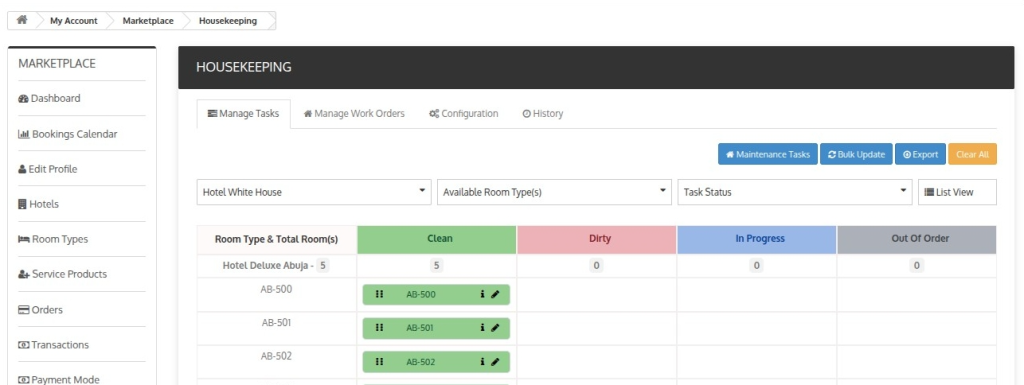This screenshot has width=1024, height=385.
Task: Open the Task Status dropdown
Action: point(795,192)
